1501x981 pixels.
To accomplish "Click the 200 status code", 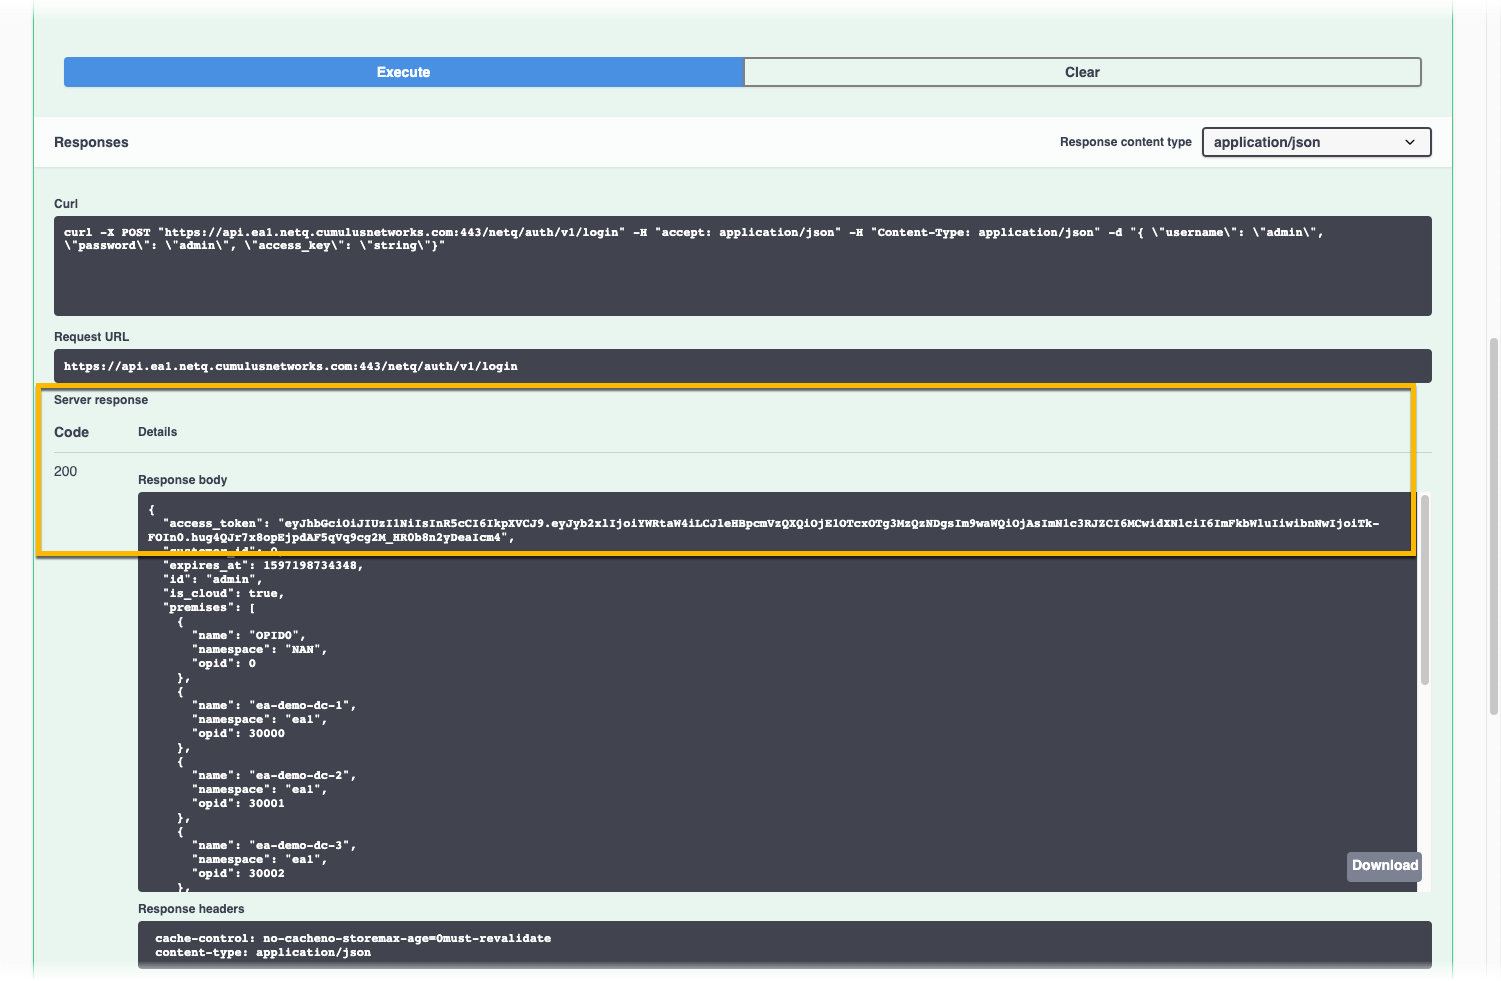I will click(66, 471).
